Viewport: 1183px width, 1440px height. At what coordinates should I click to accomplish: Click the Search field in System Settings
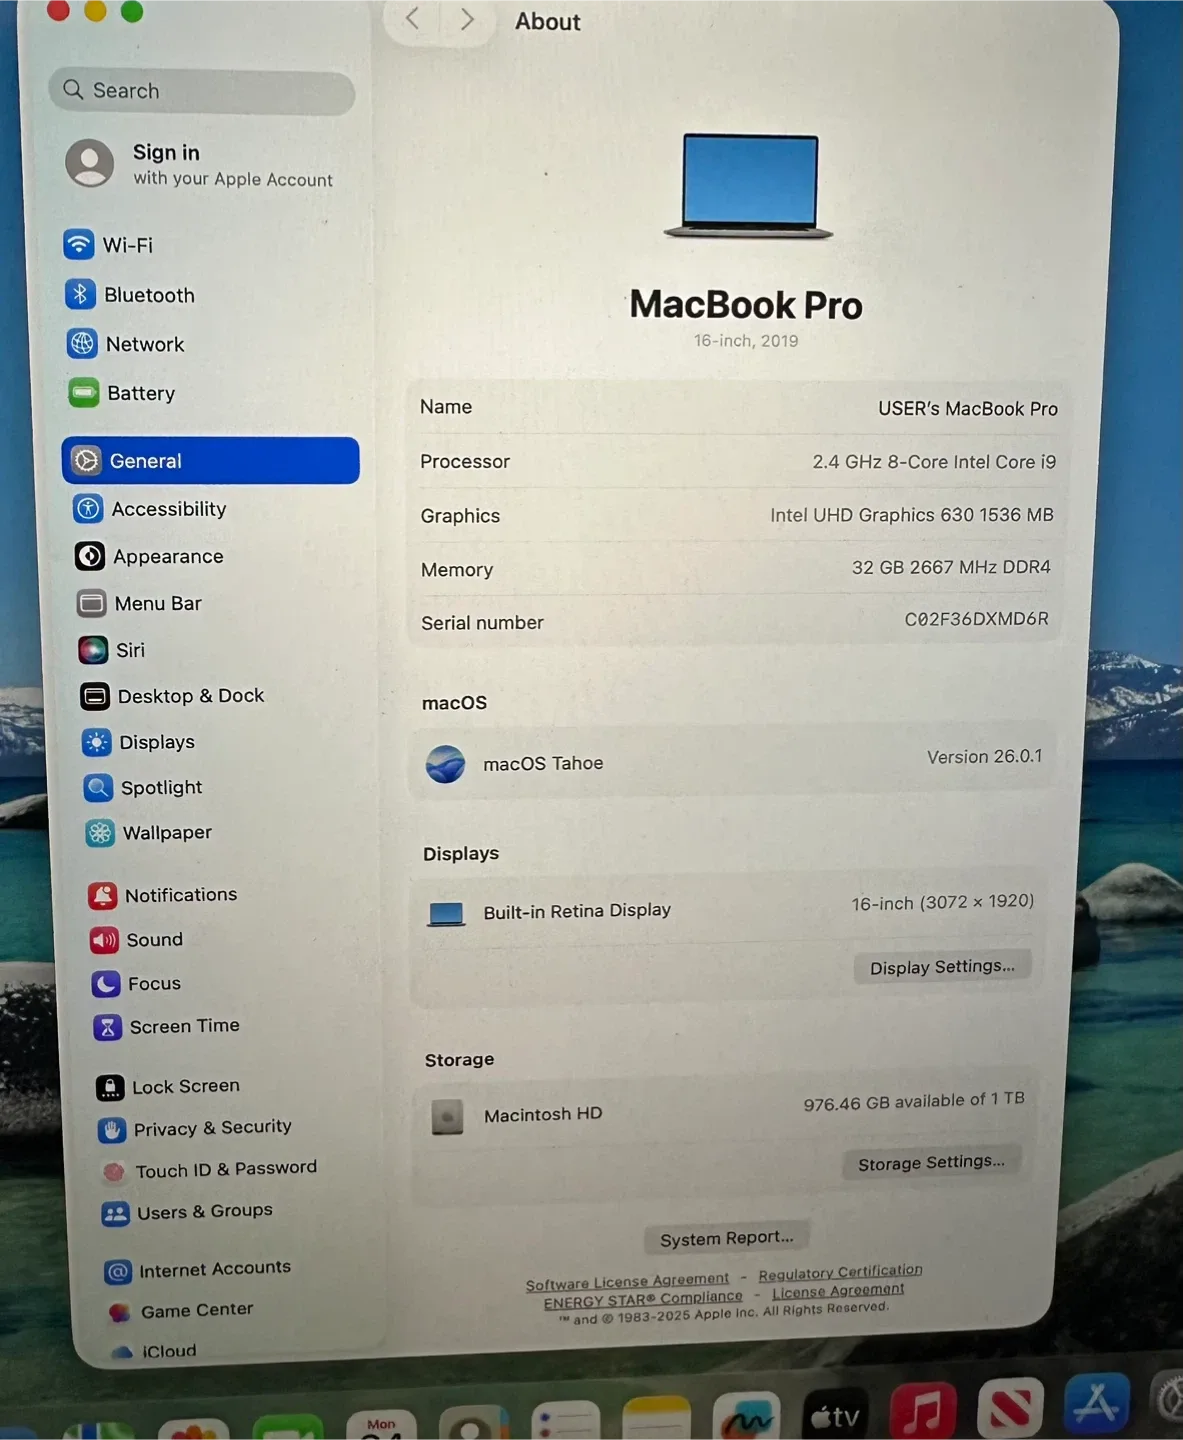pos(200,91)
